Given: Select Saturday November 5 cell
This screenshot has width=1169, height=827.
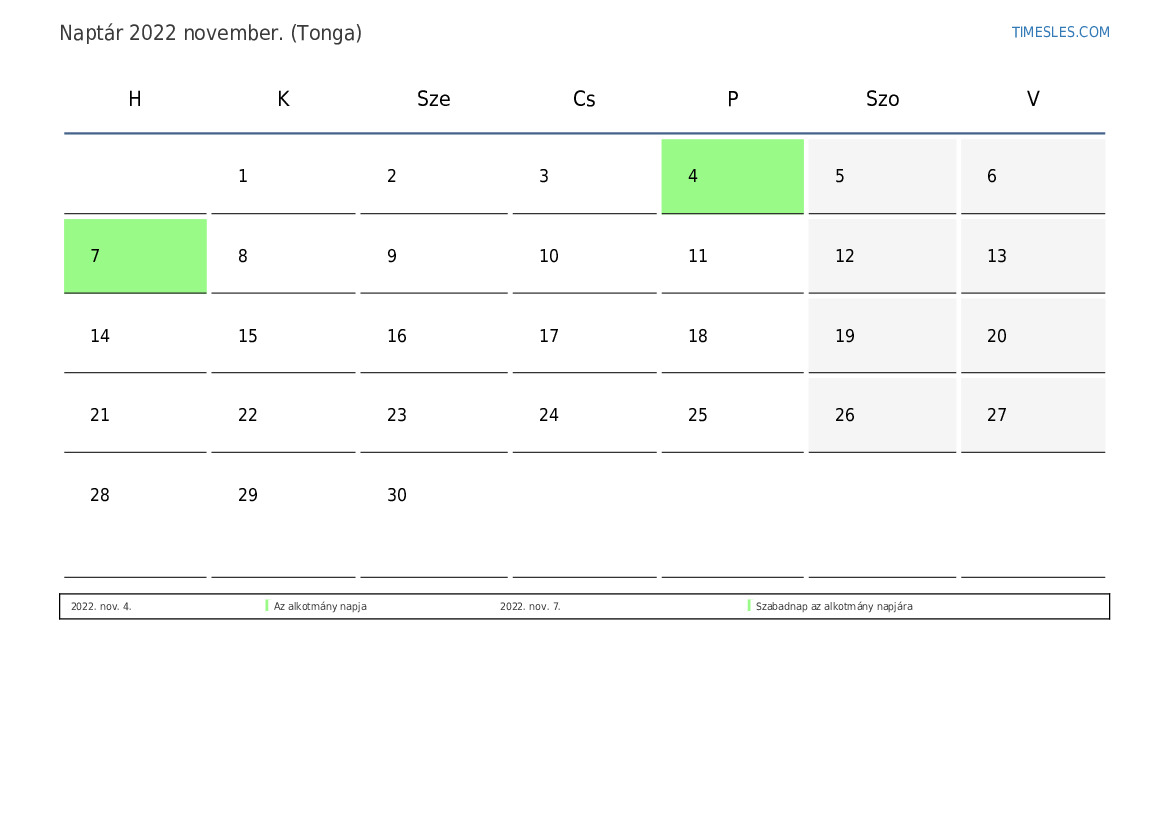Looking at the screenshot, I should 882,176.
